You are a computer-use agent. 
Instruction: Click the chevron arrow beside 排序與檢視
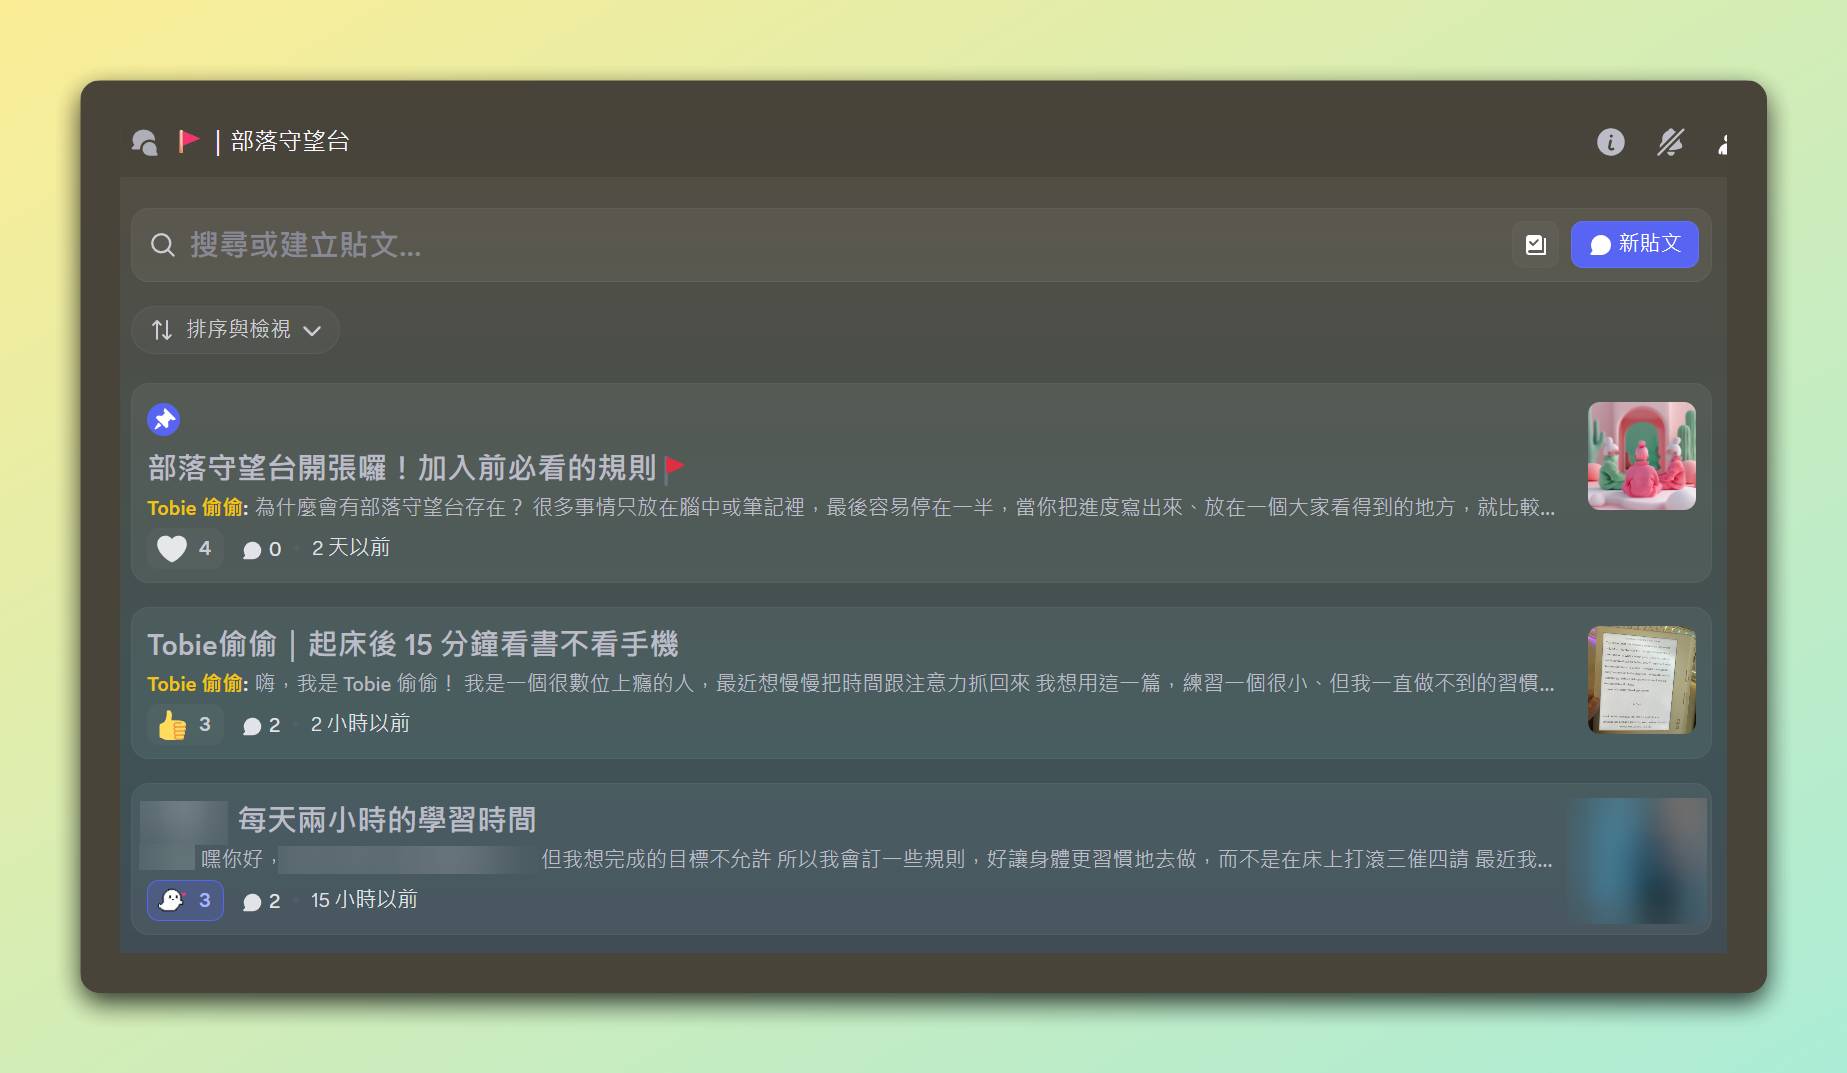coord(312,331)
